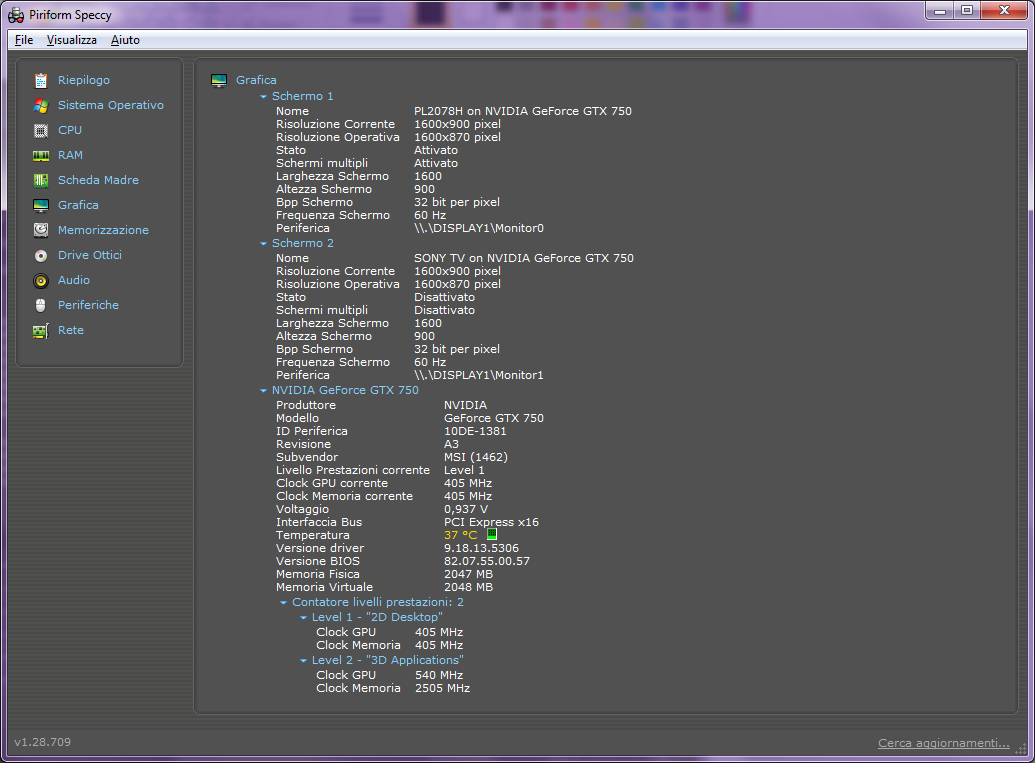This screenshot has width=1035, height=763.
Task: Click the Audio speaker icon
Action: pos(41,281)
